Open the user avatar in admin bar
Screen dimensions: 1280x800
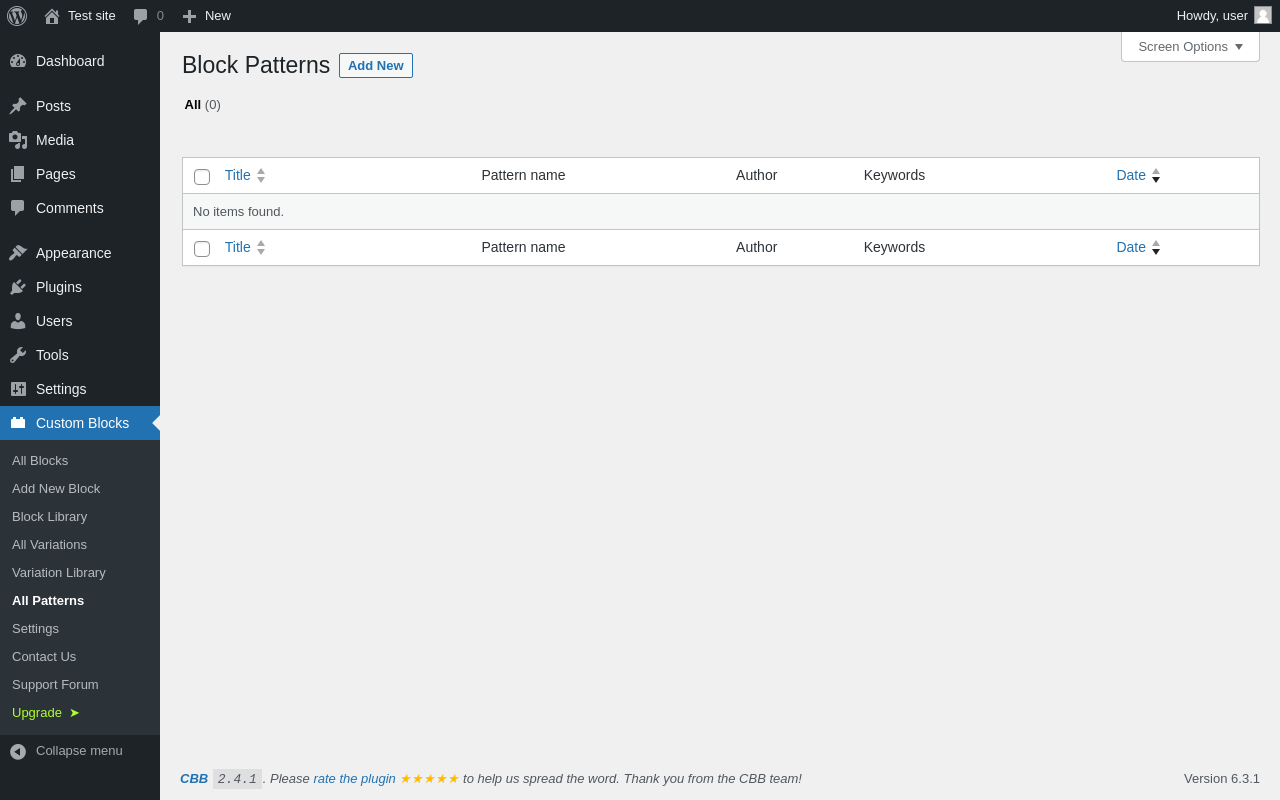(1263, 15)
